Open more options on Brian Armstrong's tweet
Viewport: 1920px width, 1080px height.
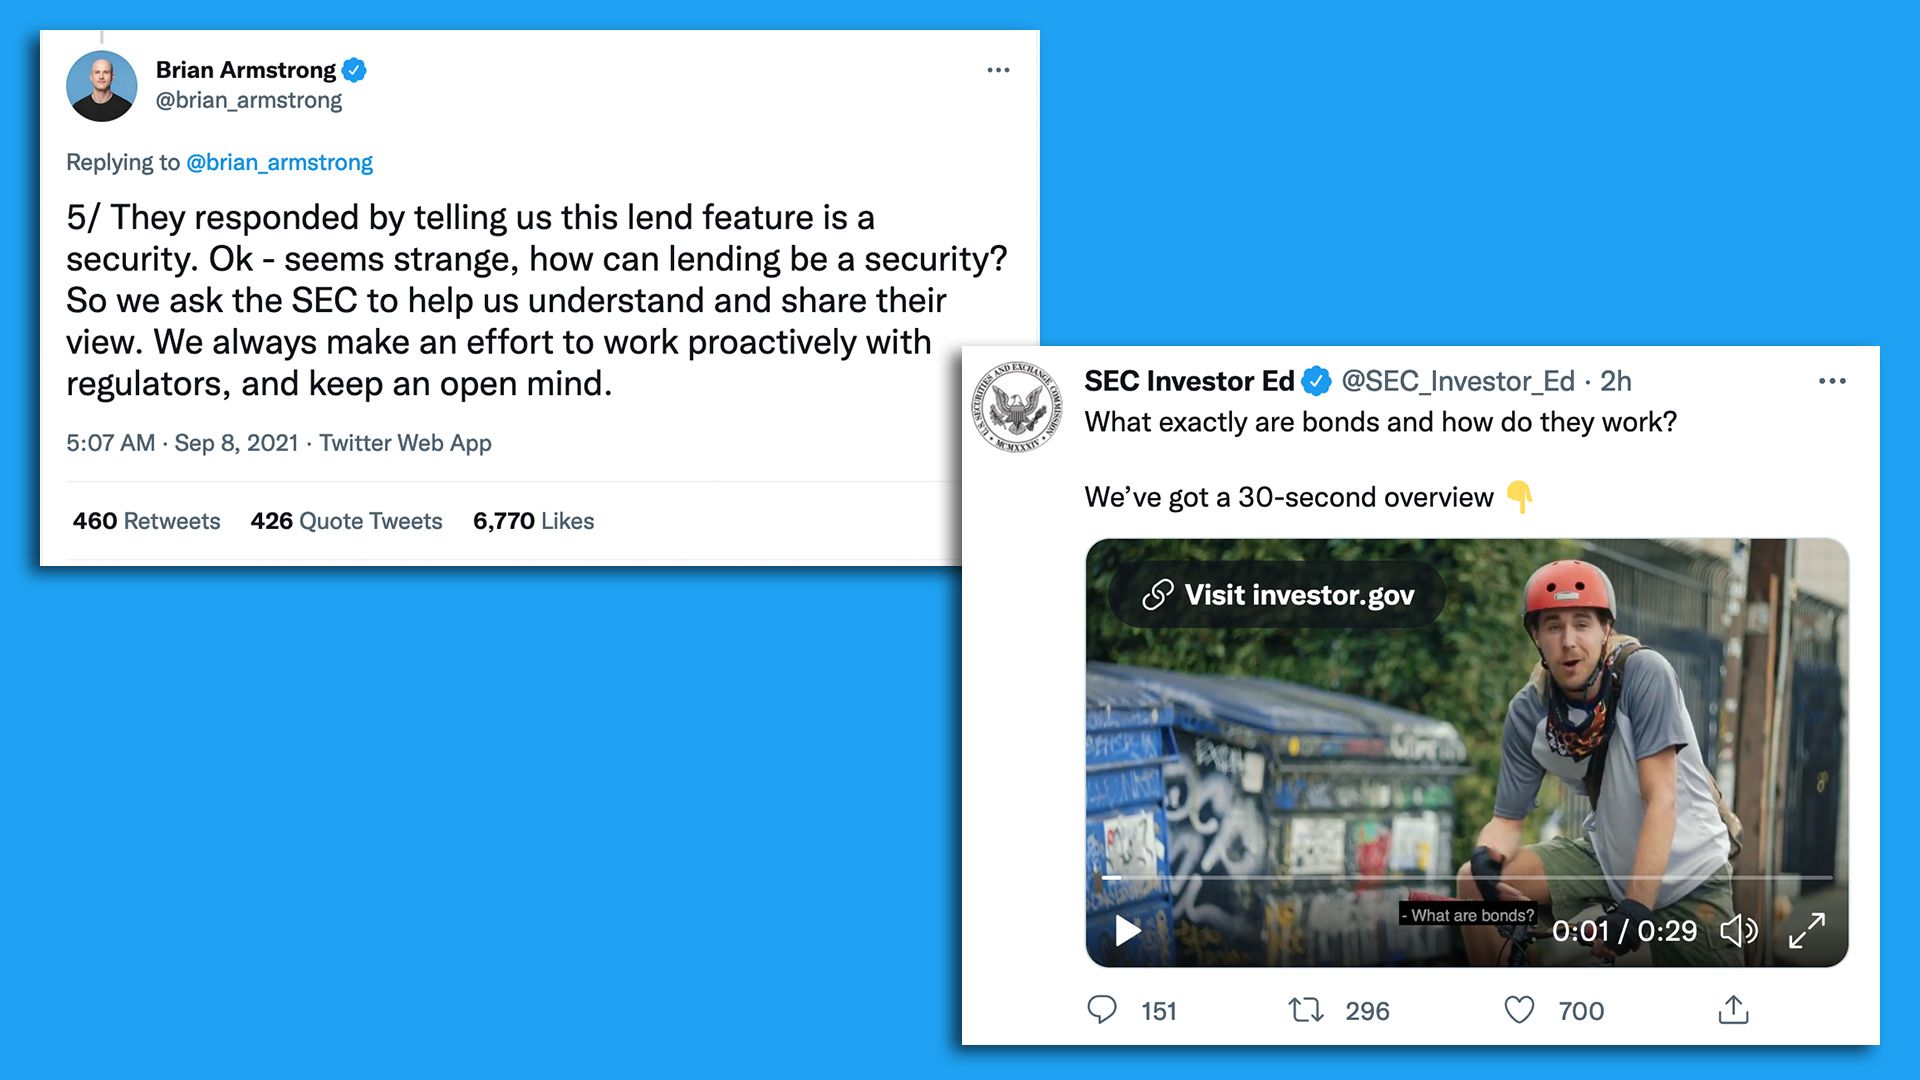point(997,69)
